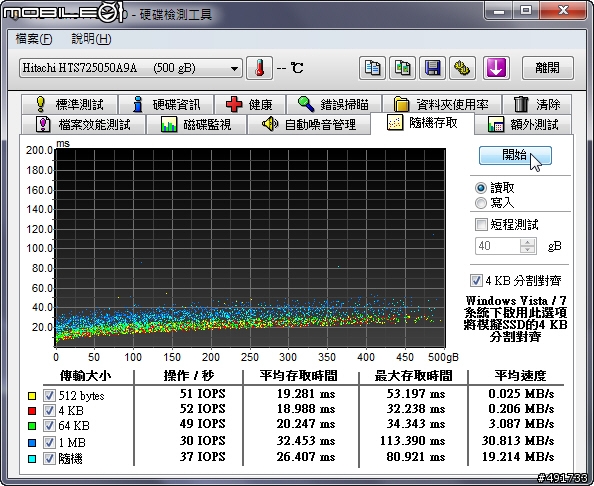Open the options gear wrench icon
This screenshot has height=486, width=594.
point(462,68)
